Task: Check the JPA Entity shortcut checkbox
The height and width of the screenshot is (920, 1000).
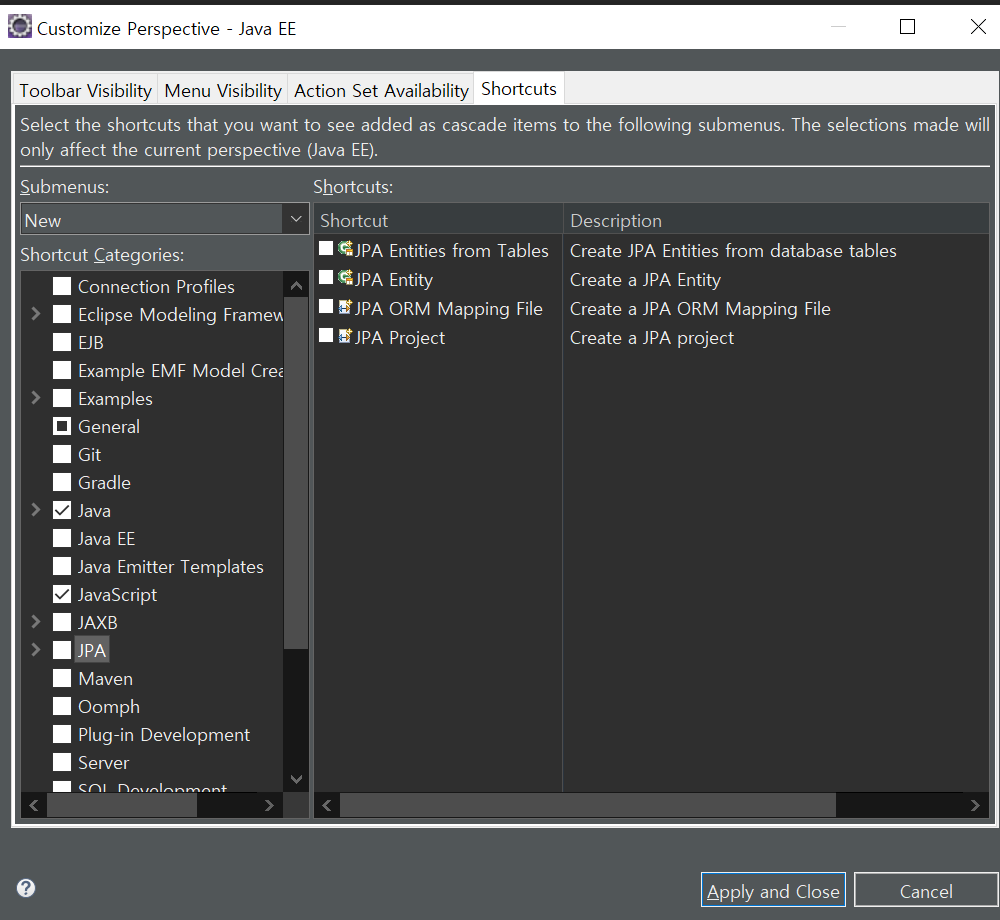Action: (x=326, y=277)
